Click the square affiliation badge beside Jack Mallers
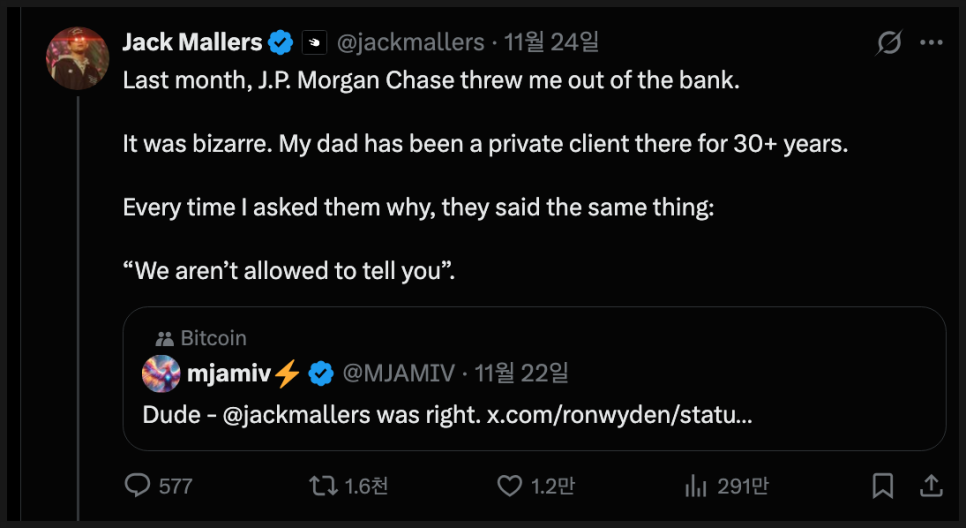The image size is (966, 528). point(314,43)
